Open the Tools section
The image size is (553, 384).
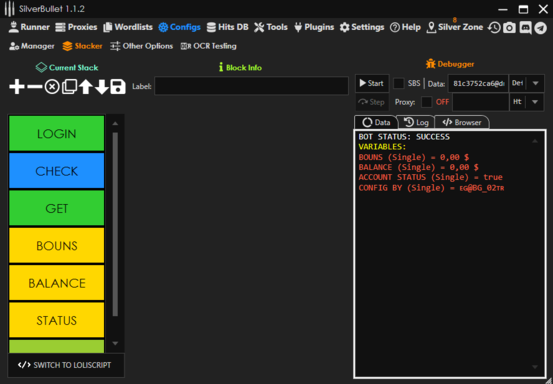271,27
